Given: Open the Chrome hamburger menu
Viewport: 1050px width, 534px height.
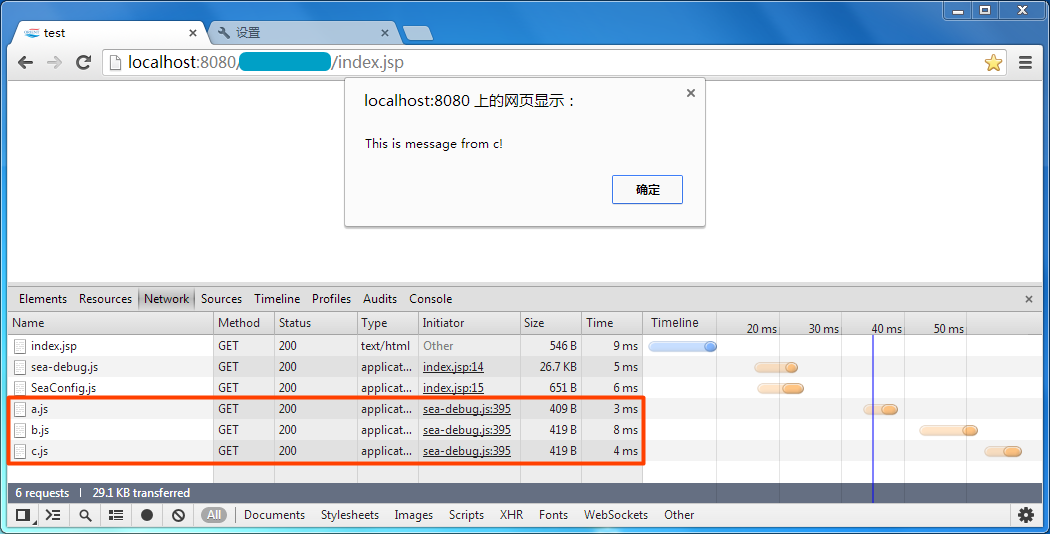Looking at the screenshot, I should (1025, 63).
